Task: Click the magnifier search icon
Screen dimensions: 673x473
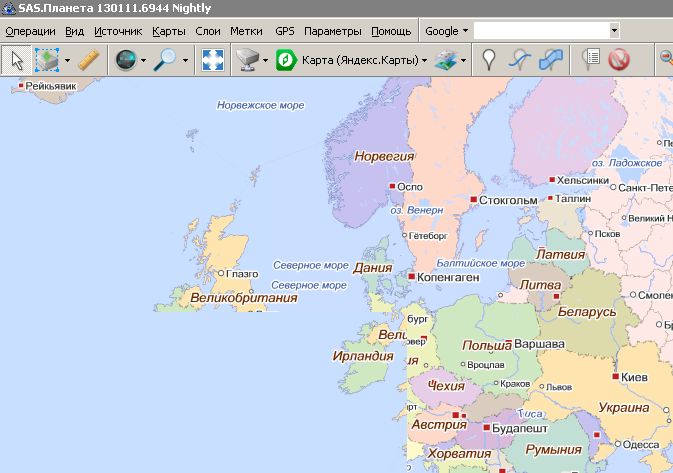Action: [166, 60]
